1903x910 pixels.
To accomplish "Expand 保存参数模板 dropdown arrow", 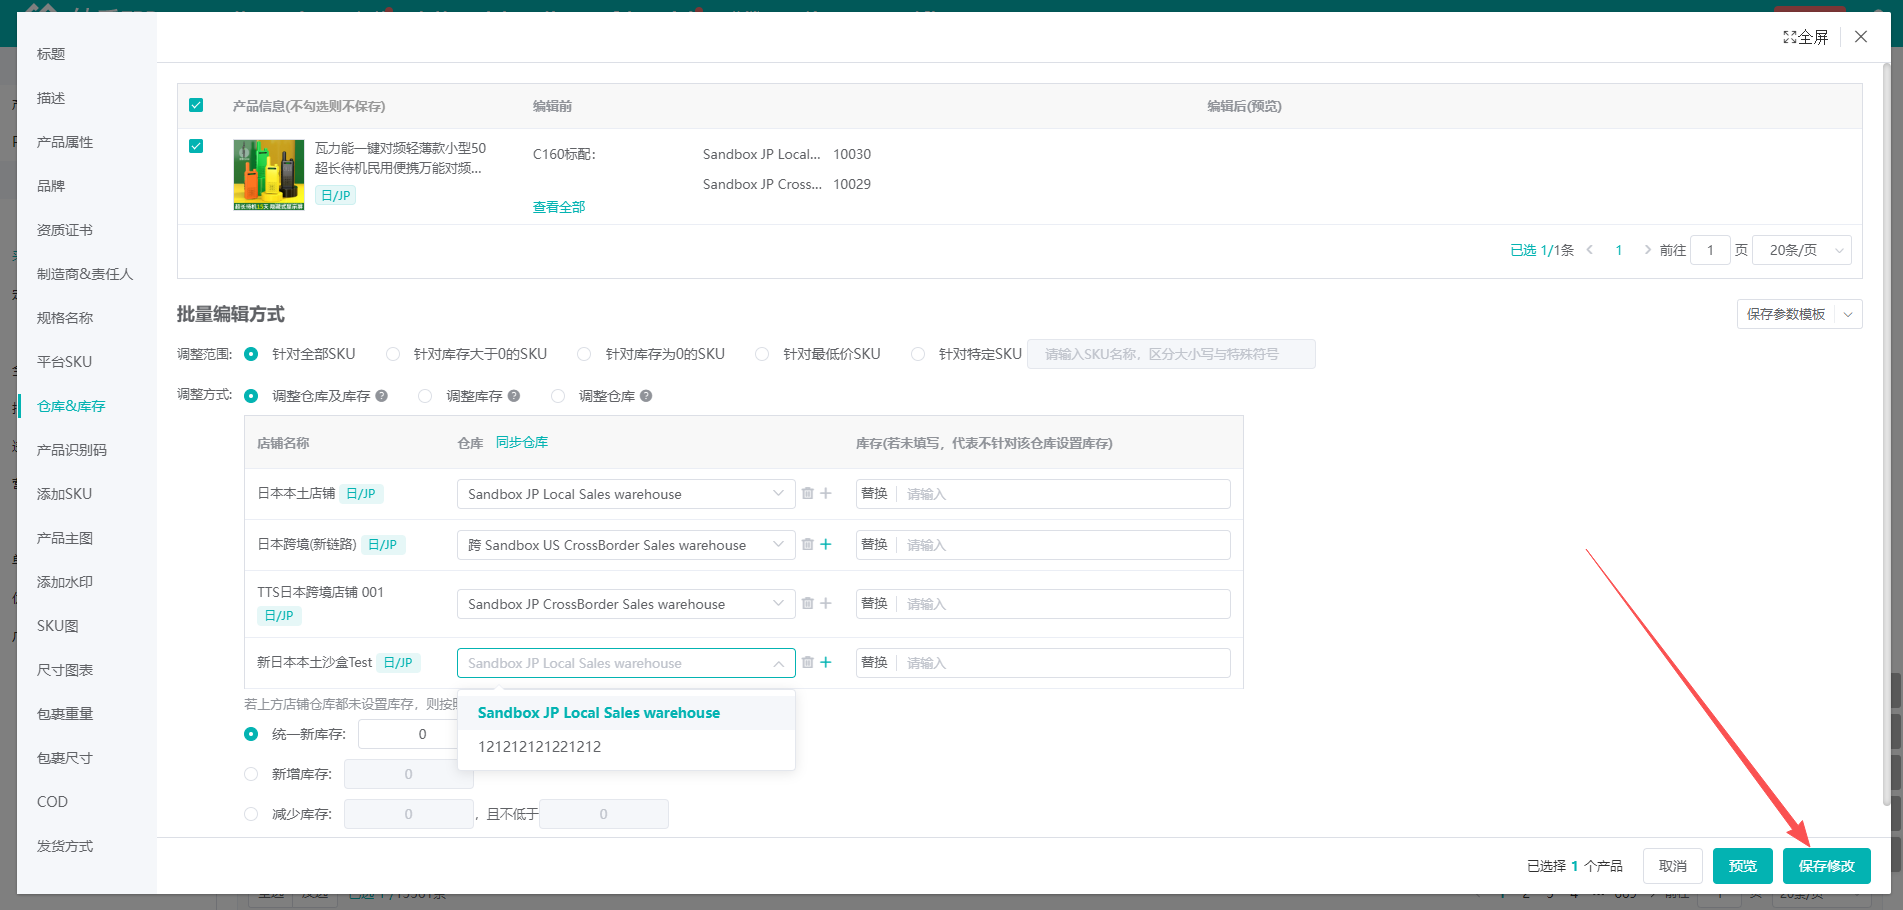I will coord(1848,314).
